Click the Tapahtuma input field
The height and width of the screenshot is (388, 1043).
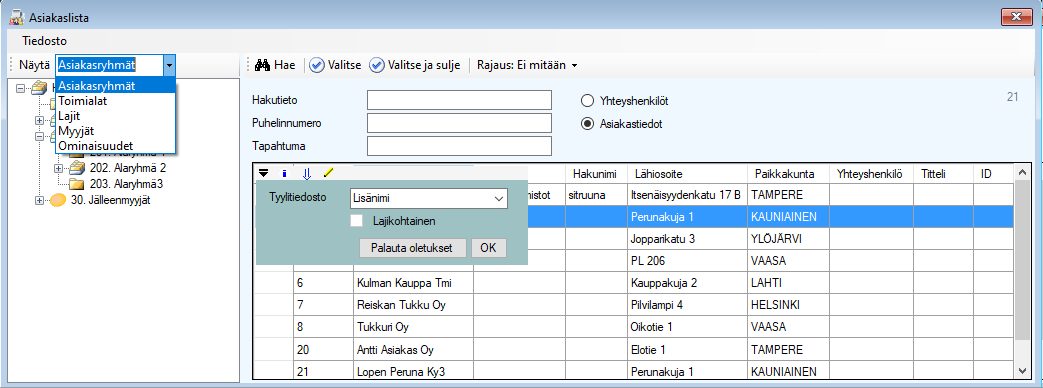[460, 146]
